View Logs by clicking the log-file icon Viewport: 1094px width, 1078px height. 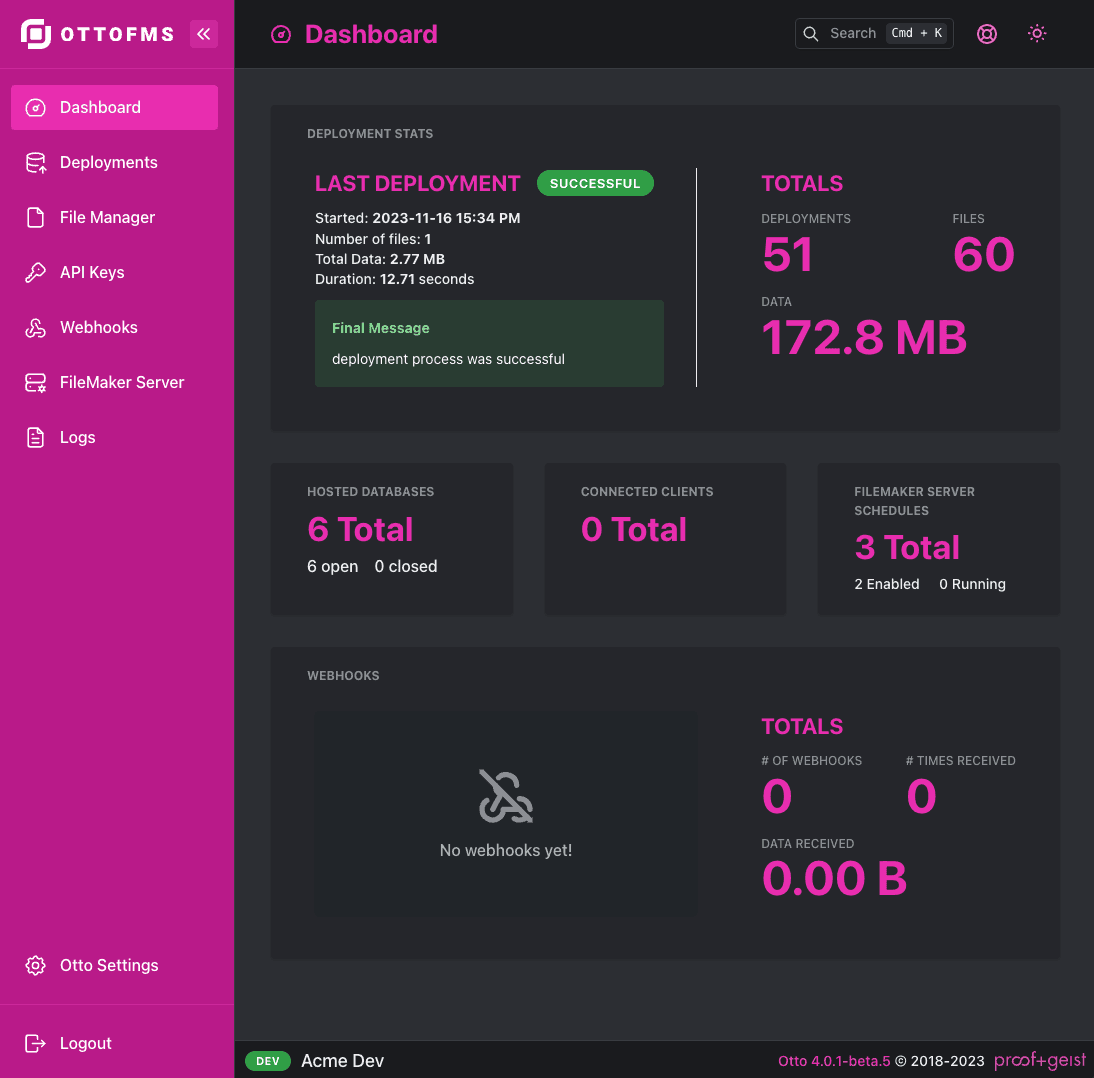(x=33, y=437)
